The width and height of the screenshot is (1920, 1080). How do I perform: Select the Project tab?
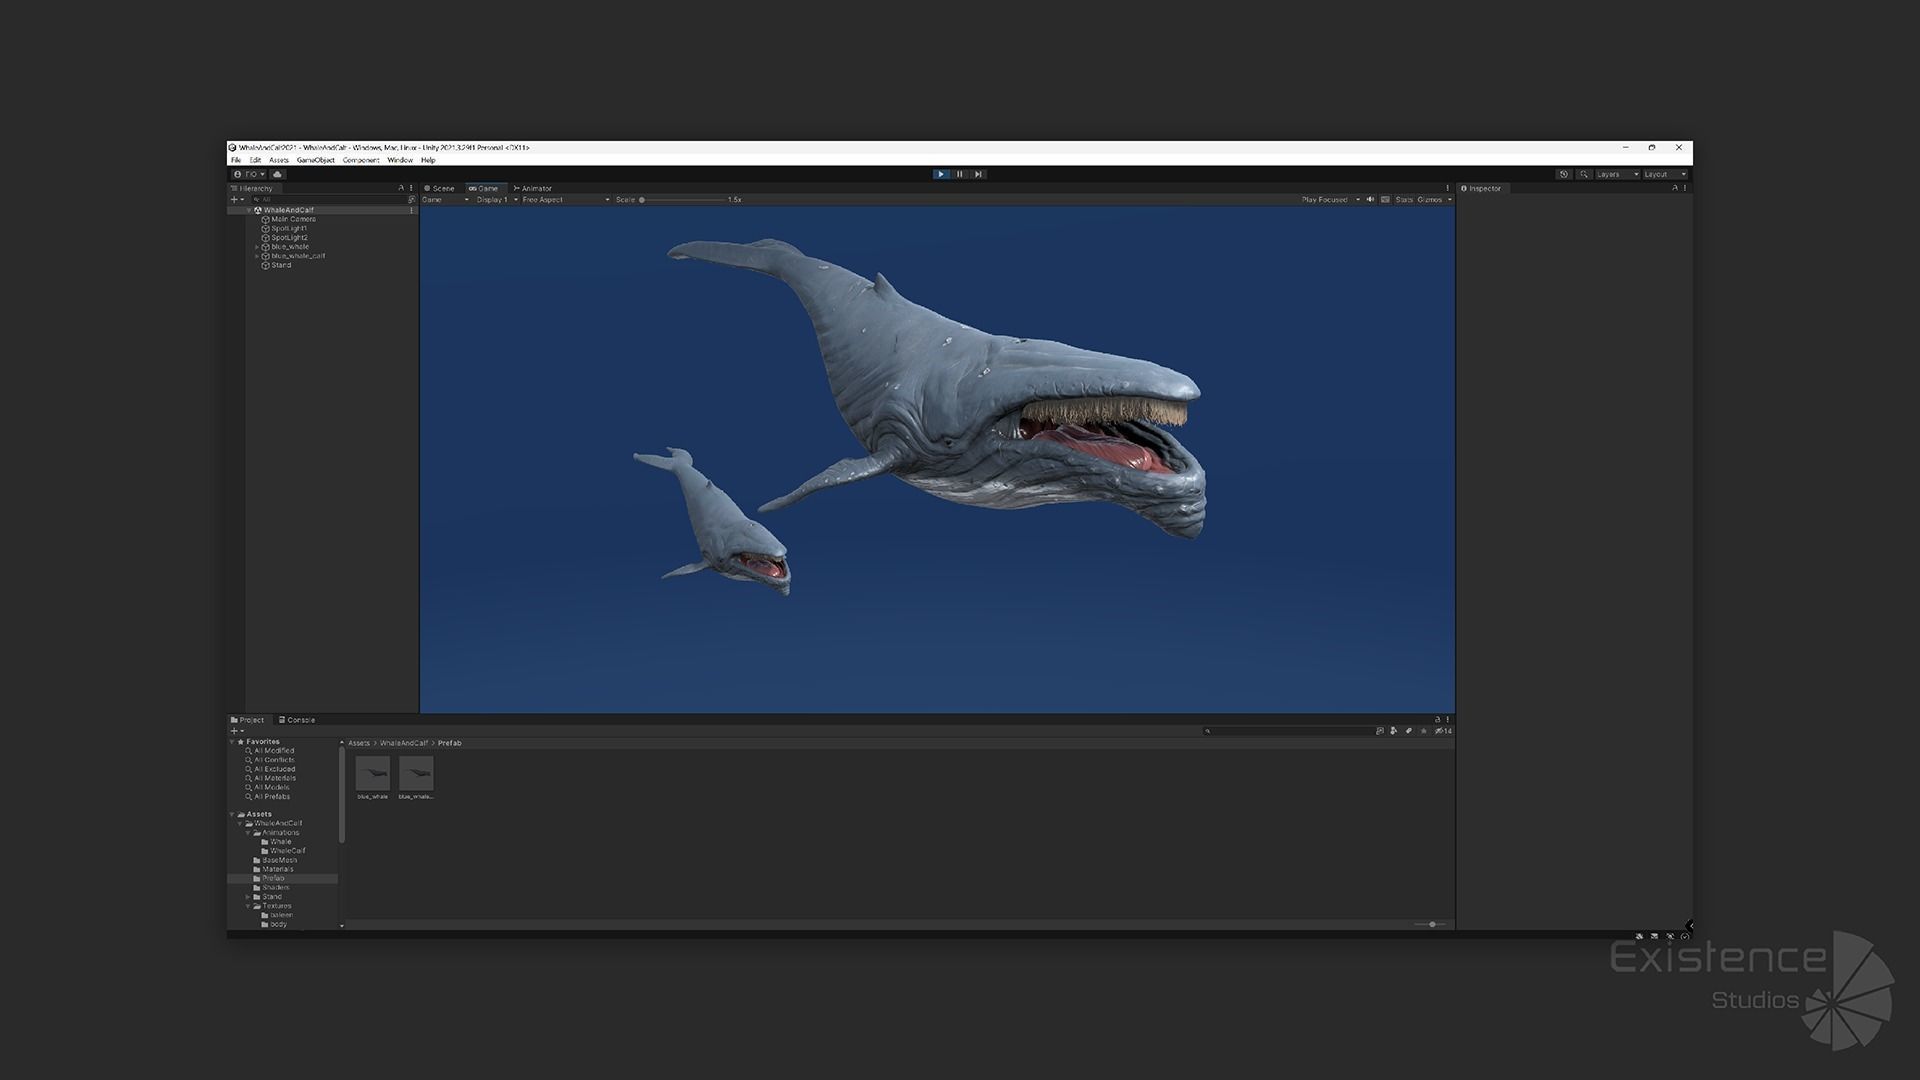[x=248, y=720]
